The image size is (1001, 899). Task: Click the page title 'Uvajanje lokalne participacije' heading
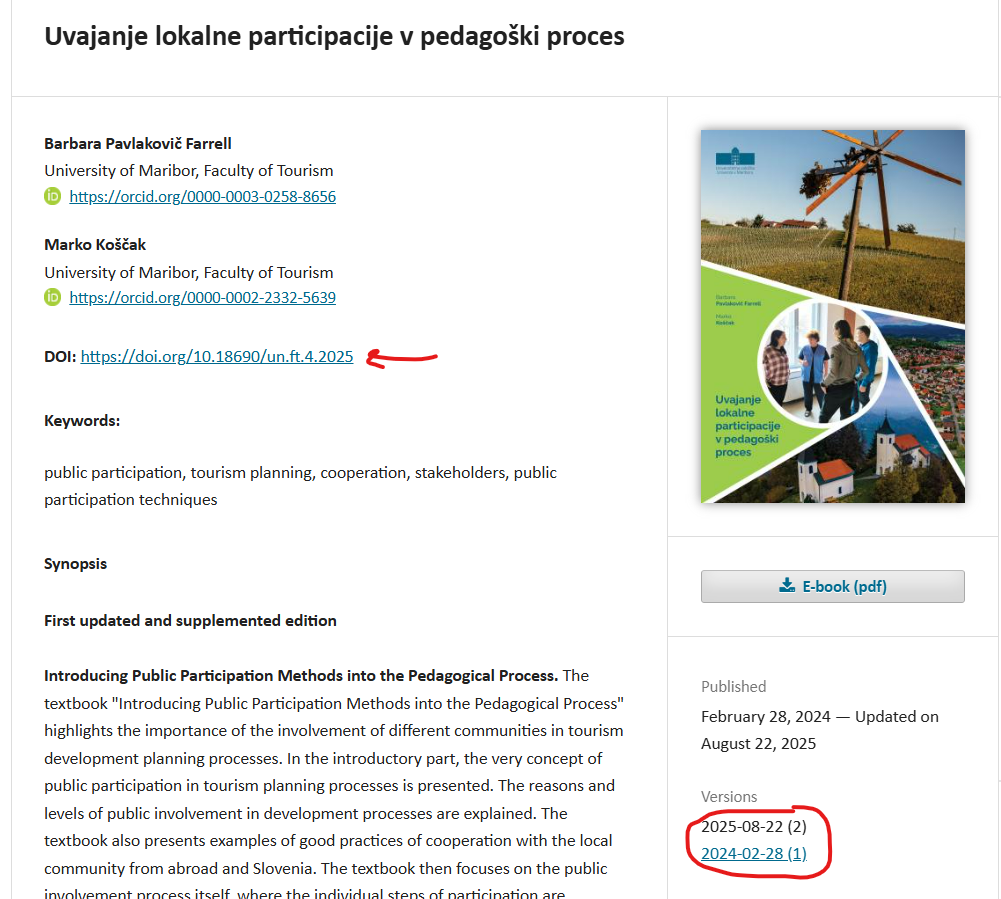(x=334, y=36)
